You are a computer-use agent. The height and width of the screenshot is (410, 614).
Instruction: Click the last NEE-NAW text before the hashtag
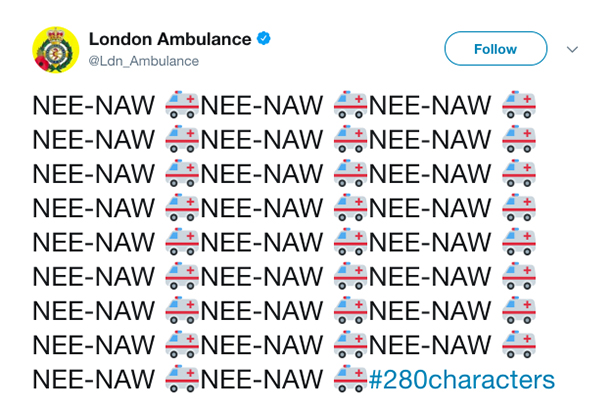pyautogui.click(x=262, y=380)
